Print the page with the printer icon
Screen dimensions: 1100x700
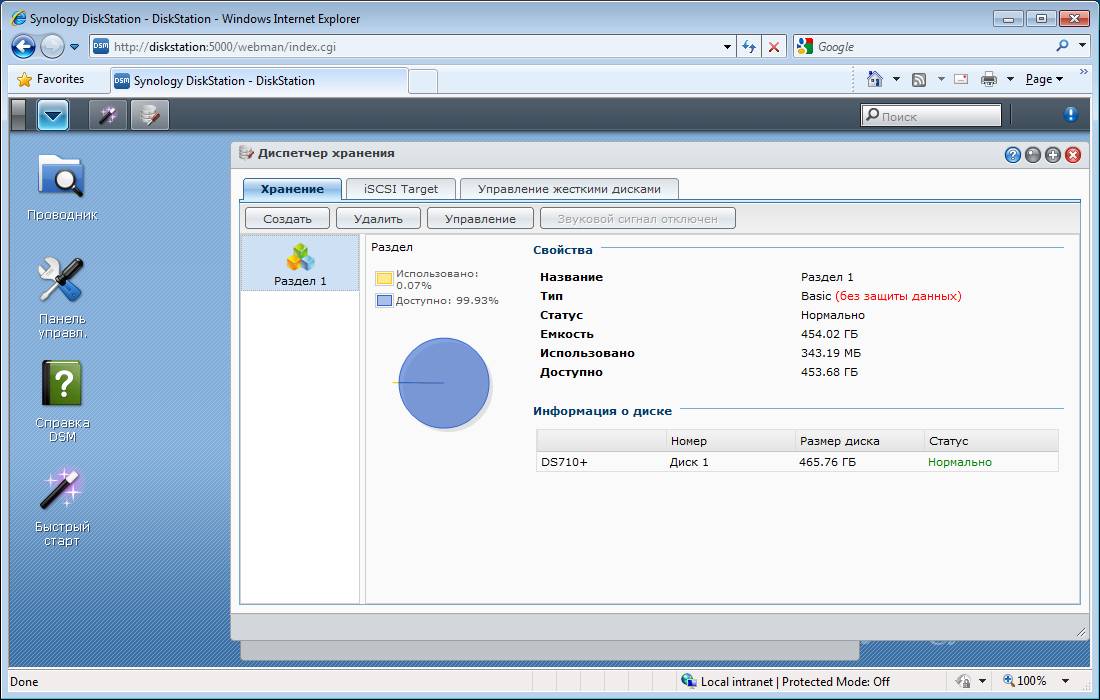[x=988, y=79]
